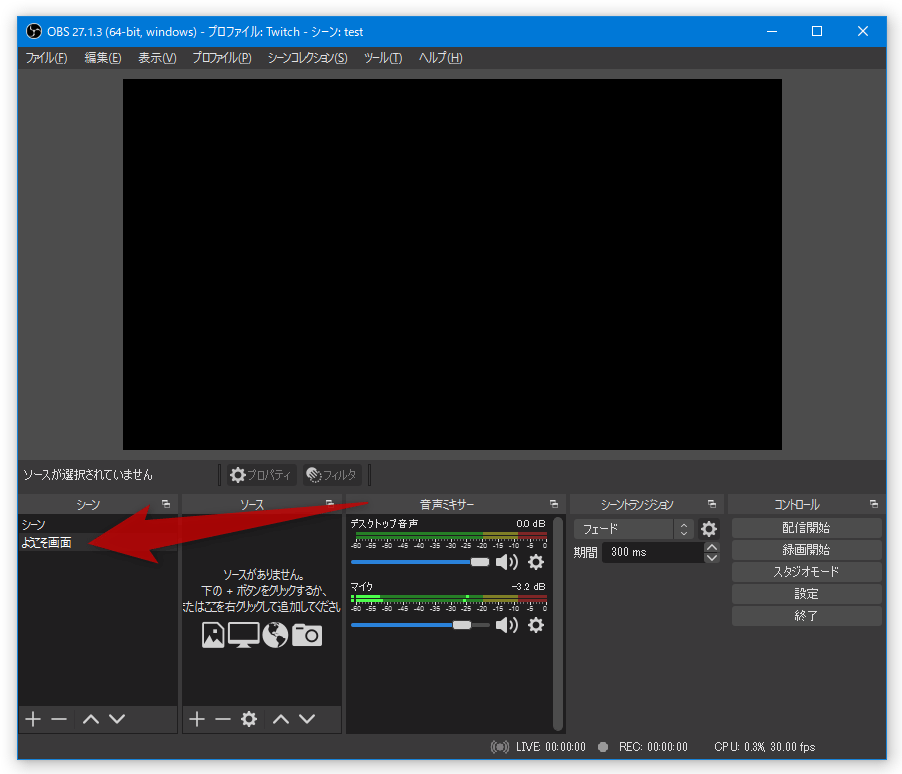Open デスクトップ音声 settings gear
Image resolution: width=902 pixels, height=774 pixels.
click(x=536, y=562)
